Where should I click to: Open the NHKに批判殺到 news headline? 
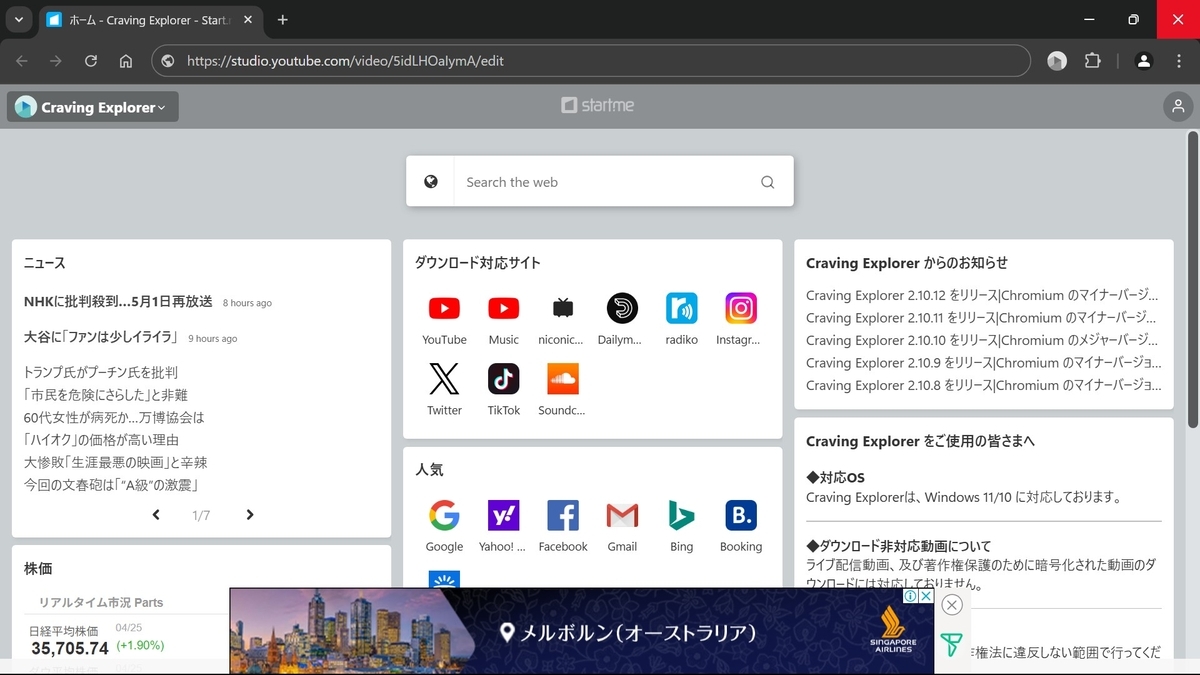(118, 301)
